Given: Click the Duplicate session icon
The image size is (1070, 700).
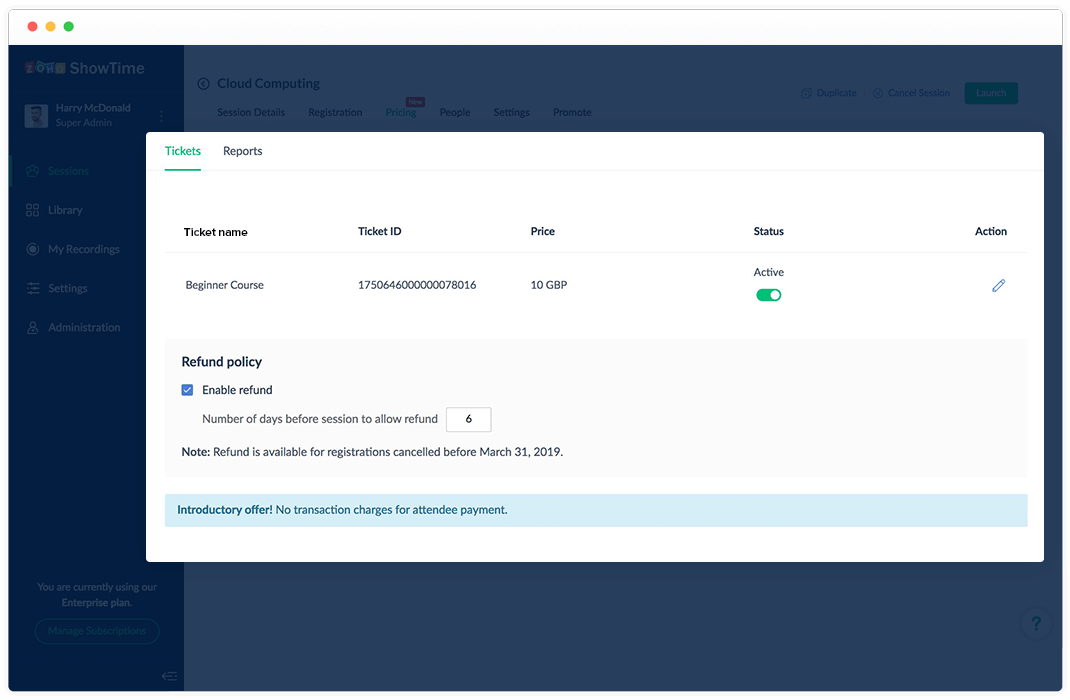Looking at the screenshot, I should click(x=806, y=93).
